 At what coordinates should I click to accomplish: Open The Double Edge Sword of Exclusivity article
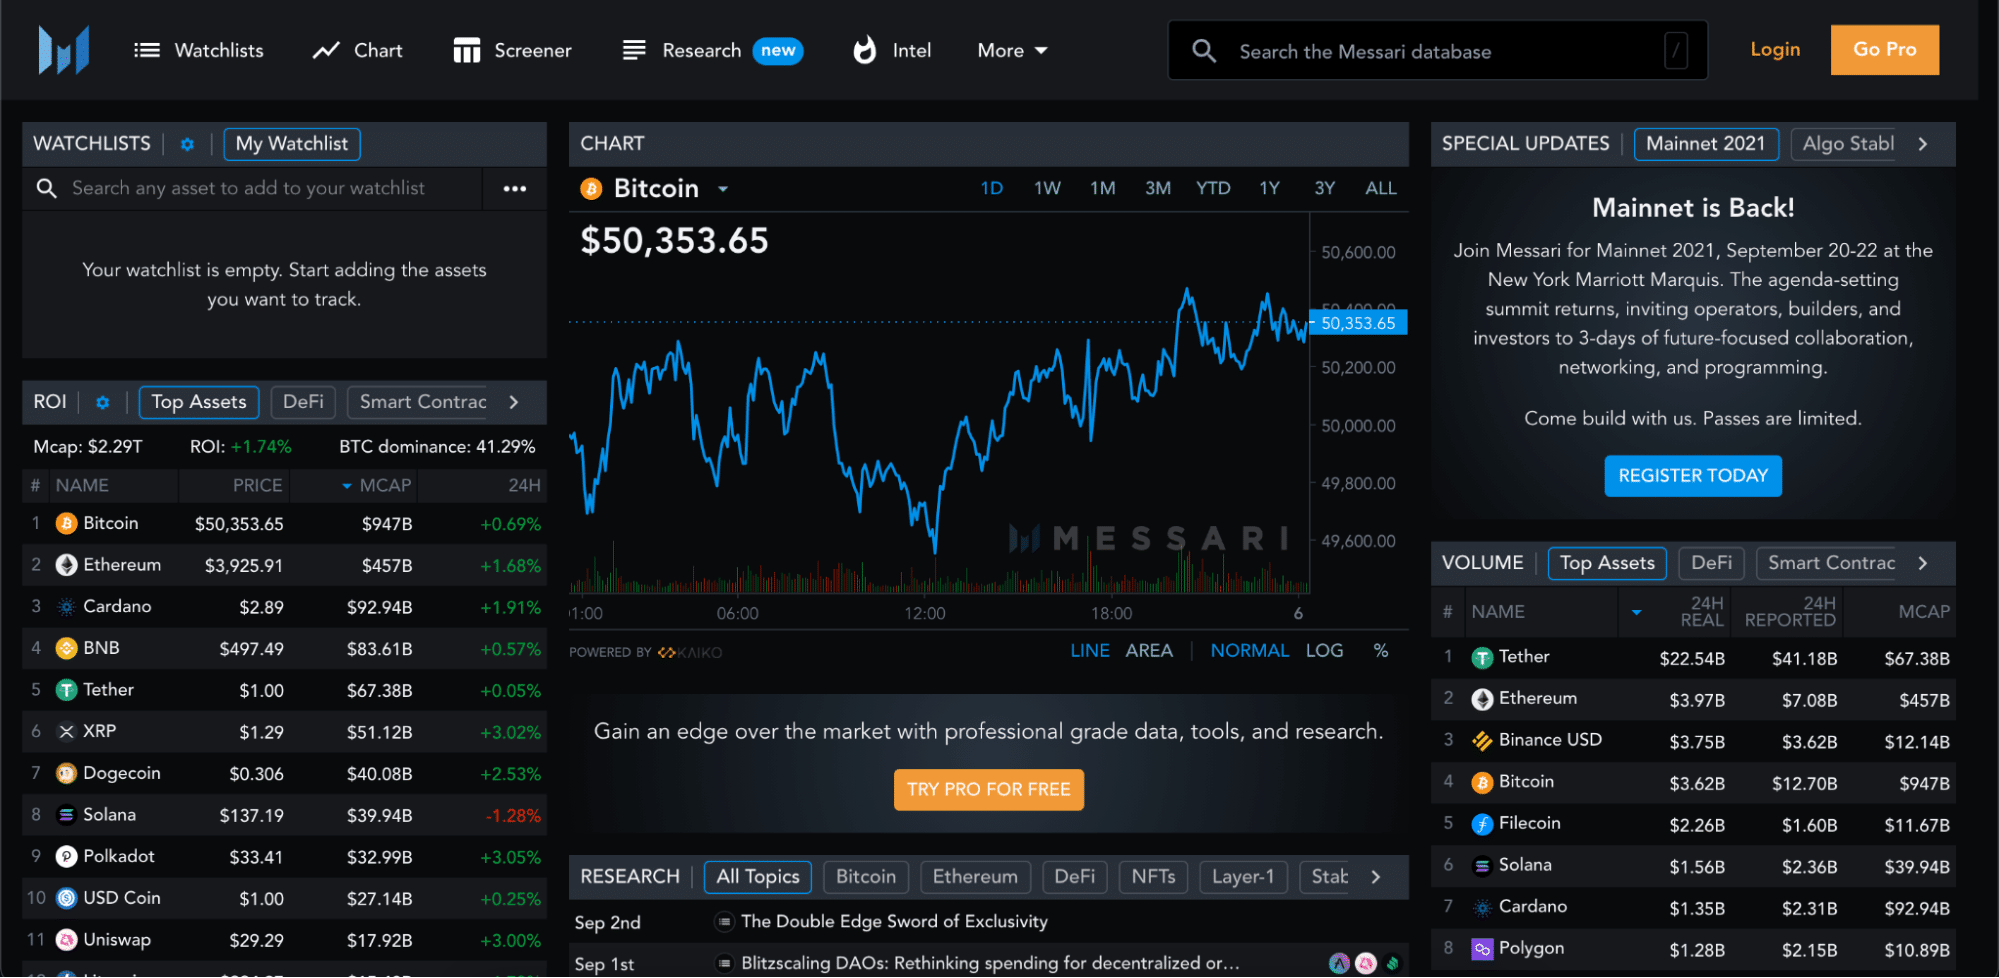894,922
